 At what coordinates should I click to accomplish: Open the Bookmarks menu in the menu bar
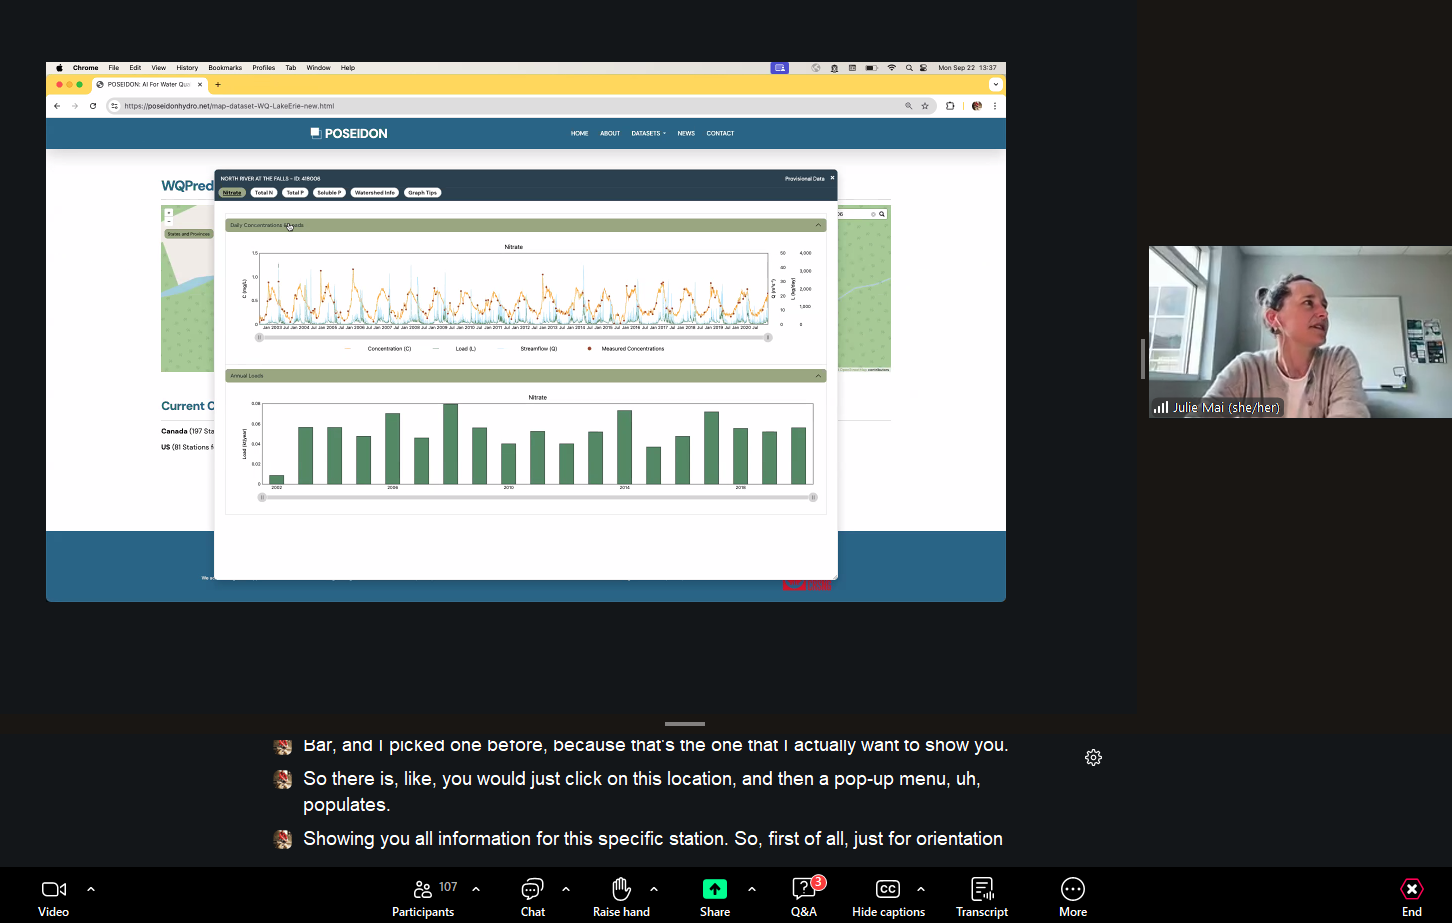(x=224, y=67)
